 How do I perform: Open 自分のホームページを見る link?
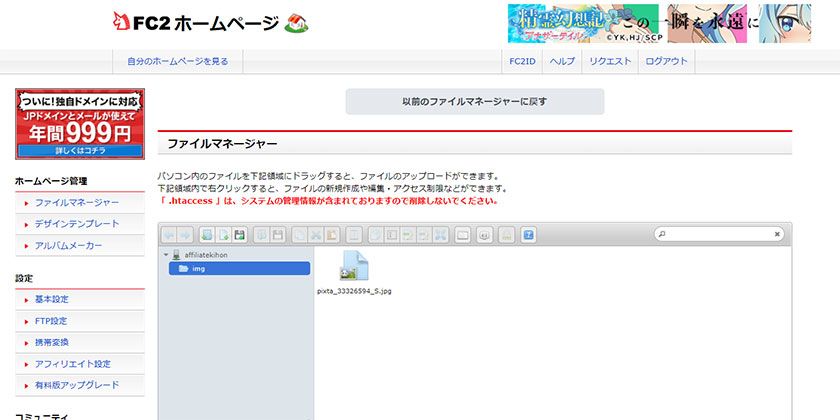click(x=178, y=61)
